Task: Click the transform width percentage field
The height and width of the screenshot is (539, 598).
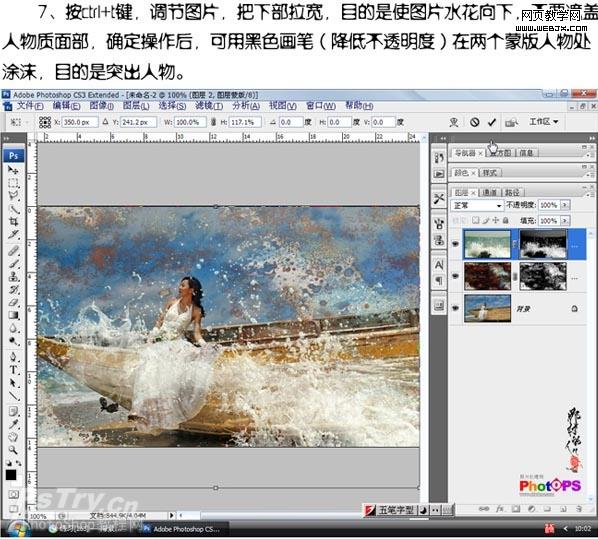Action: [x=190, y=122]
